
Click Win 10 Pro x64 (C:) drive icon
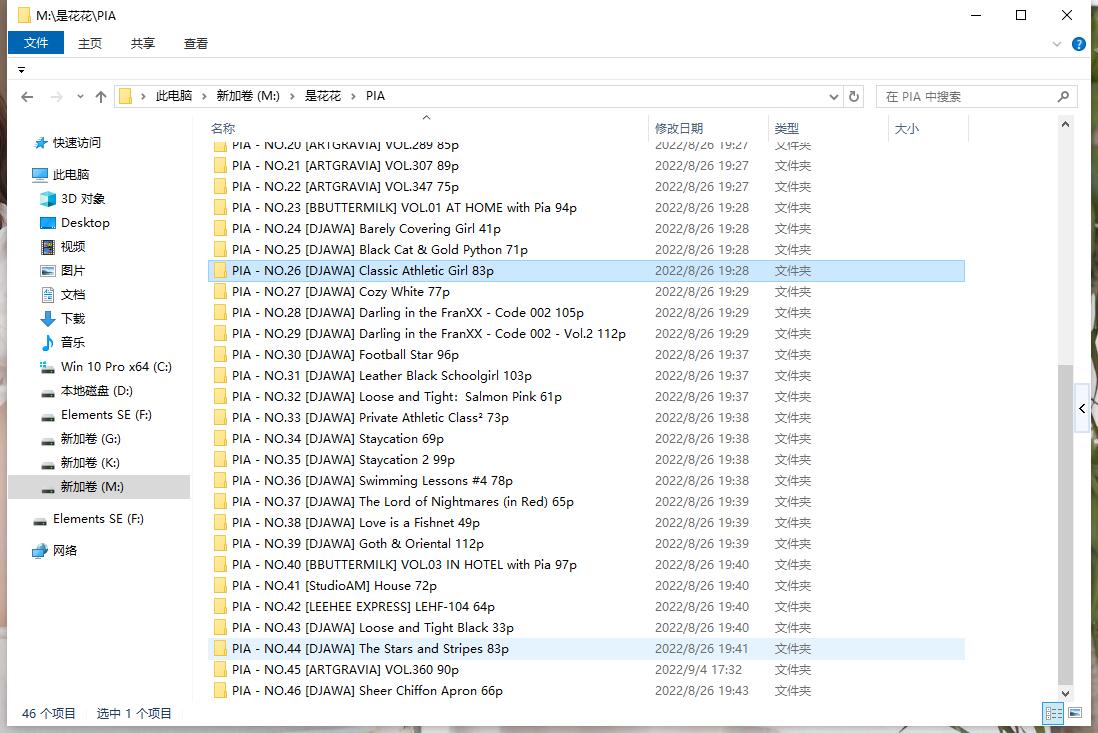[48, 367]
